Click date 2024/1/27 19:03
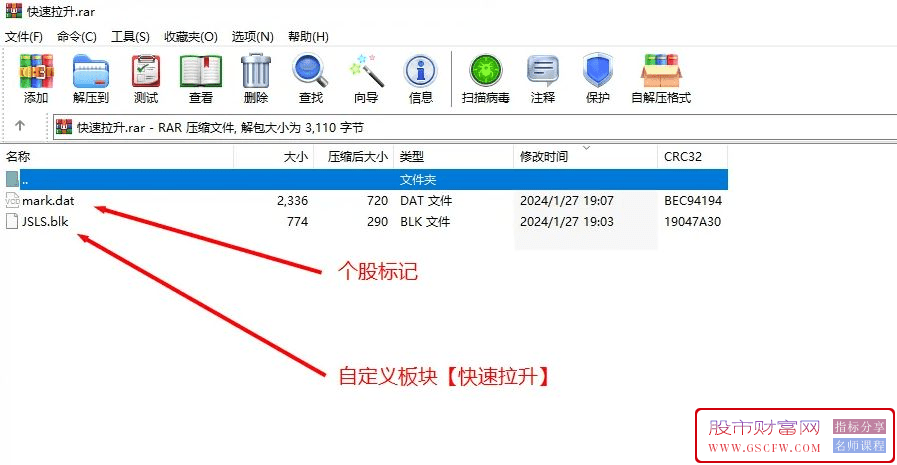Screen dimensions: 897x465 [x=567, y=221]
